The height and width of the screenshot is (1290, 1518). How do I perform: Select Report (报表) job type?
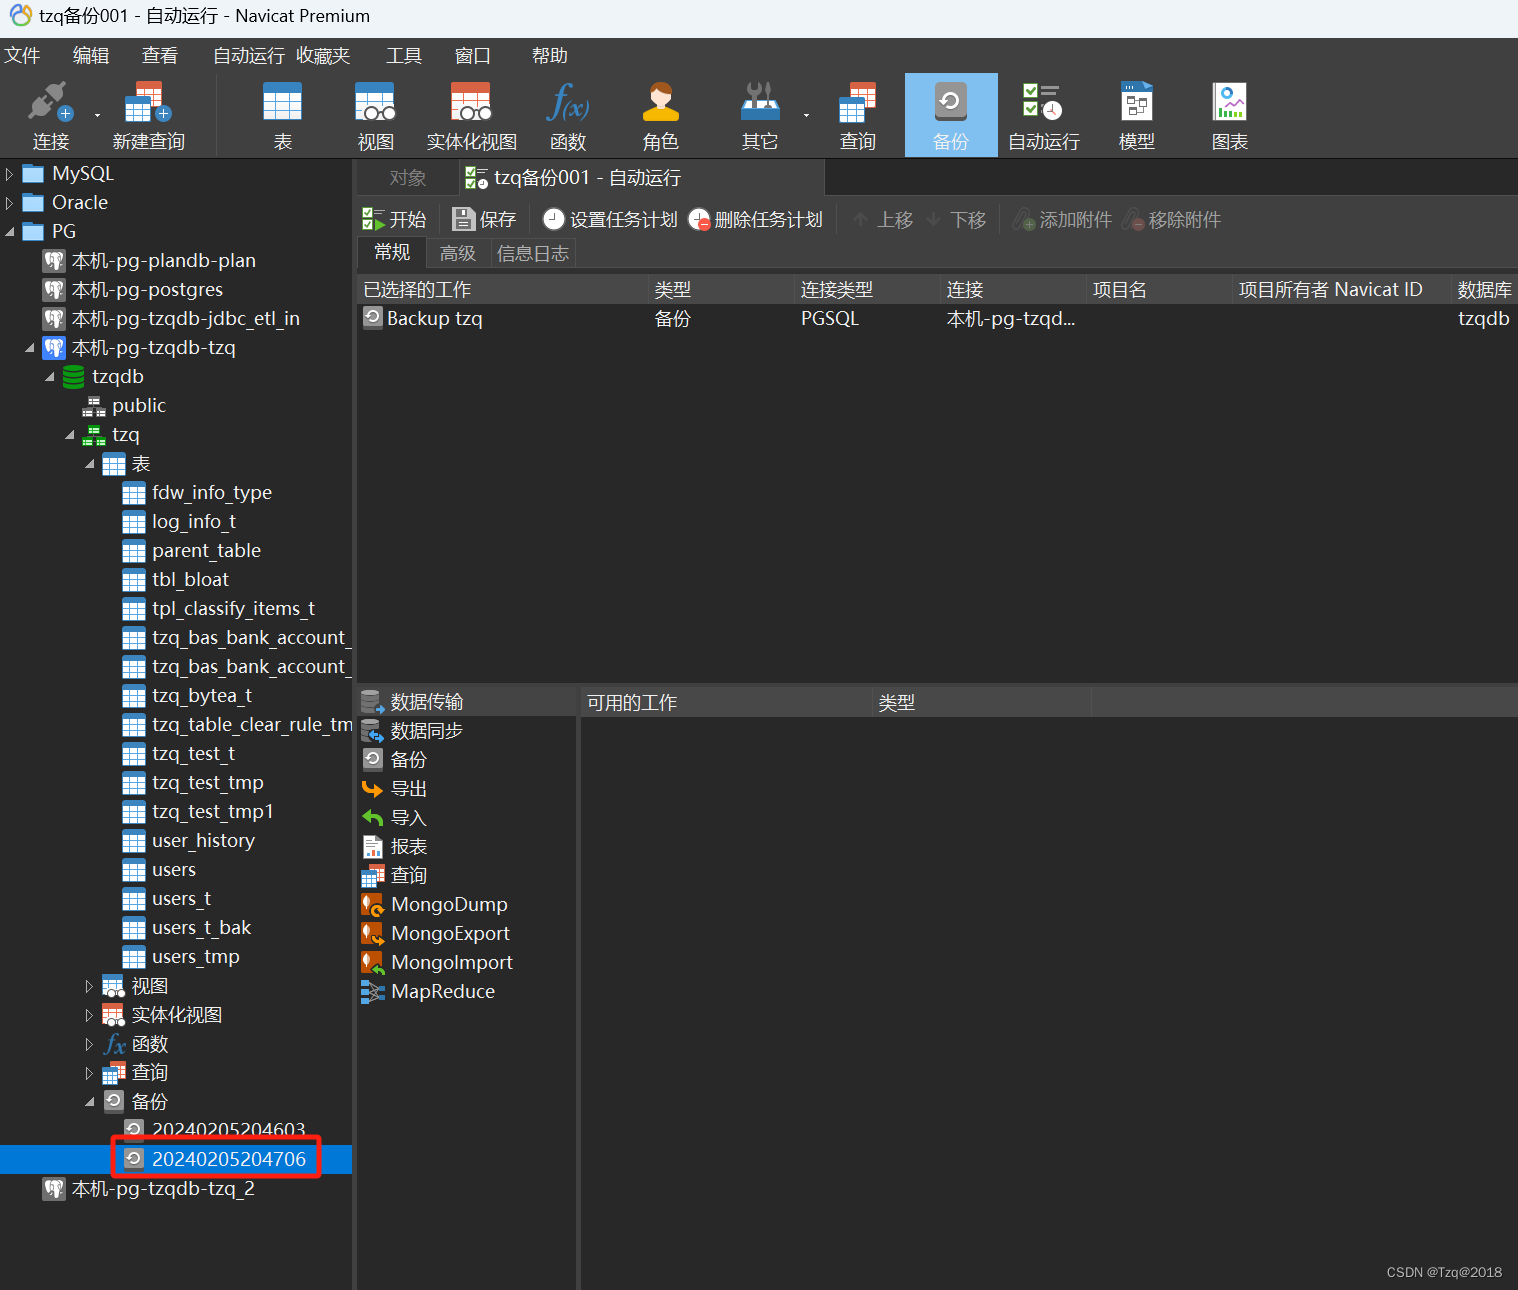tap(395, 847)
